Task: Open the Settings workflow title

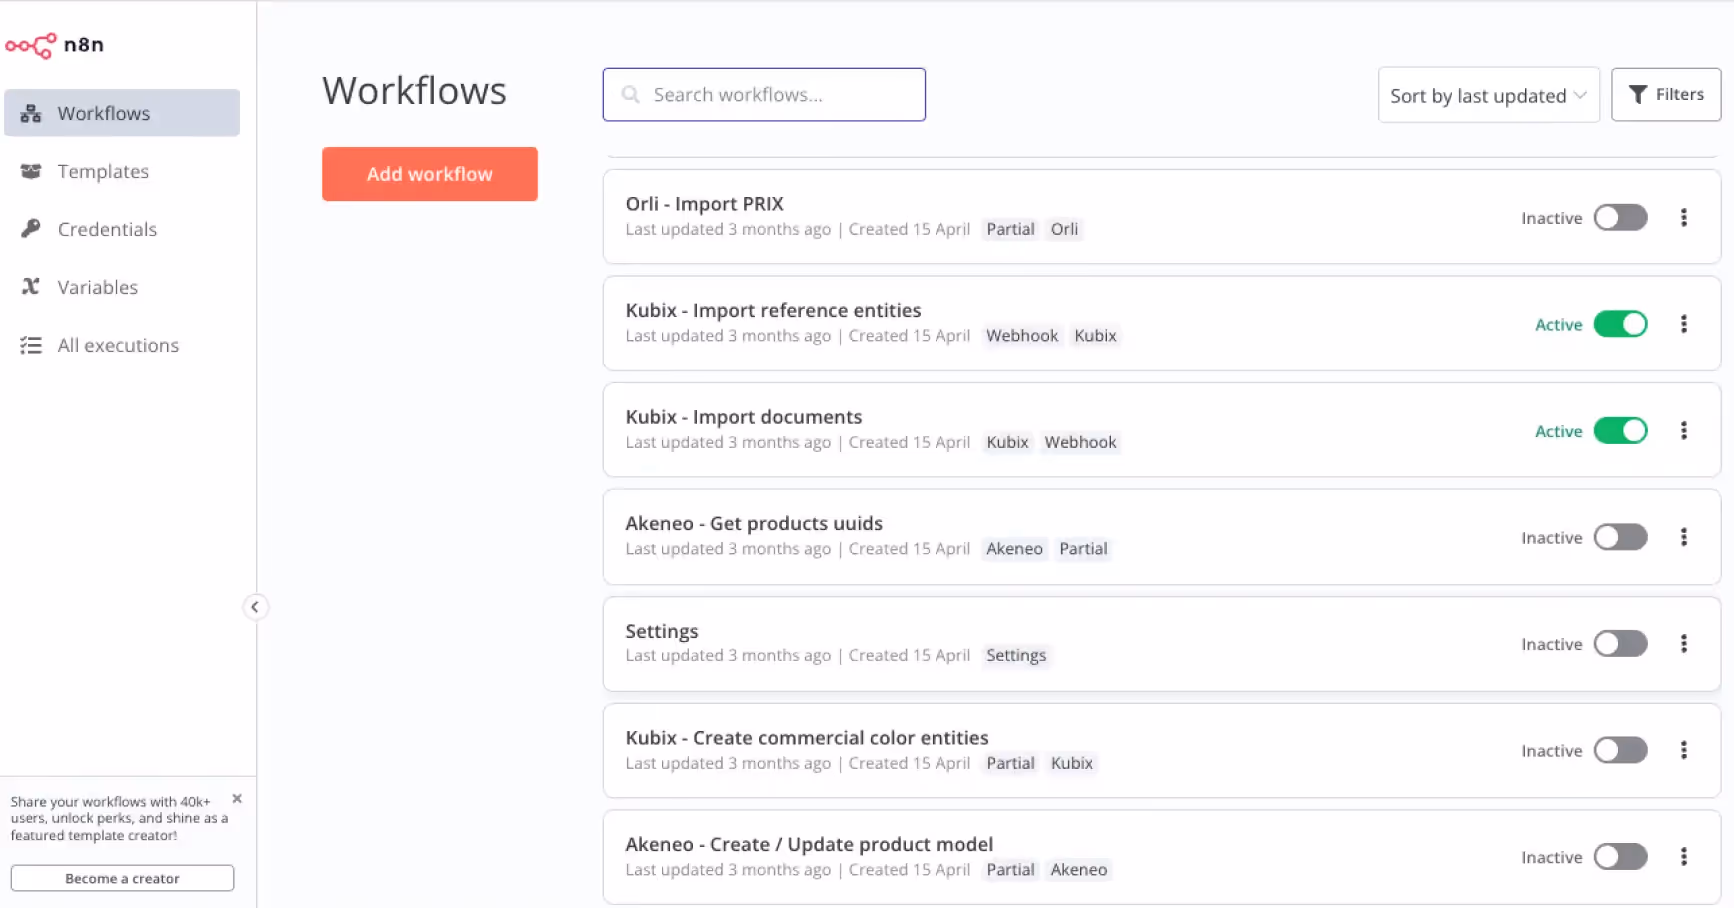Action: tap(661, 632)
